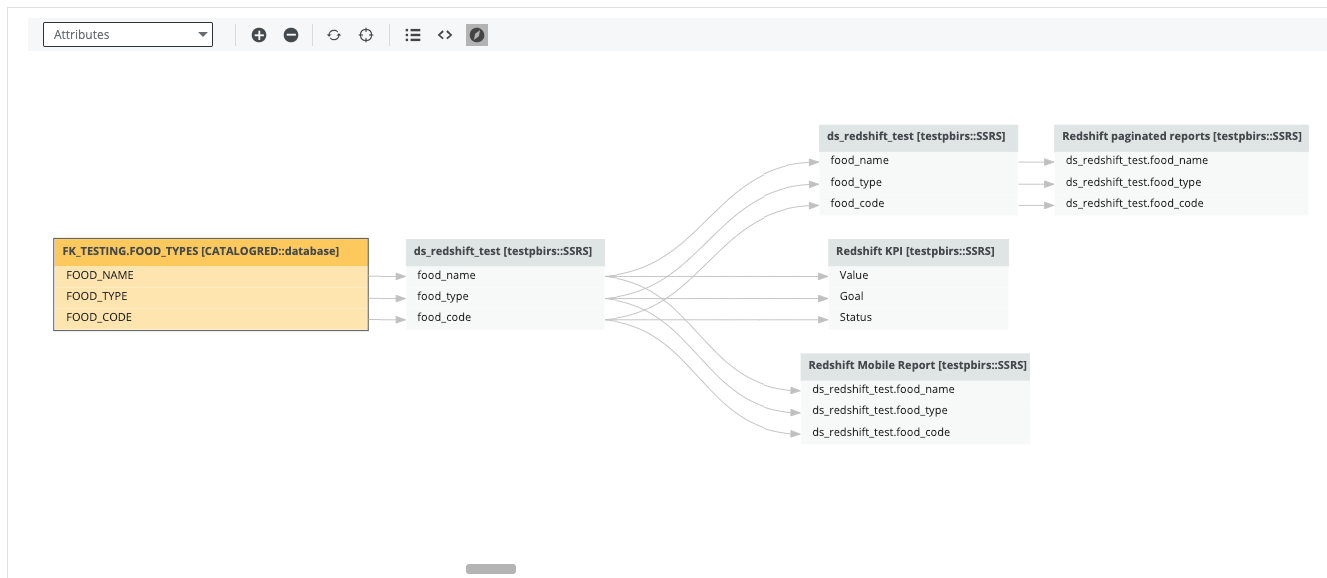Select ds_redshift_test.food_code in Mobile Report
Viewport: 1327px width, 578px height.
pos(880,432)
